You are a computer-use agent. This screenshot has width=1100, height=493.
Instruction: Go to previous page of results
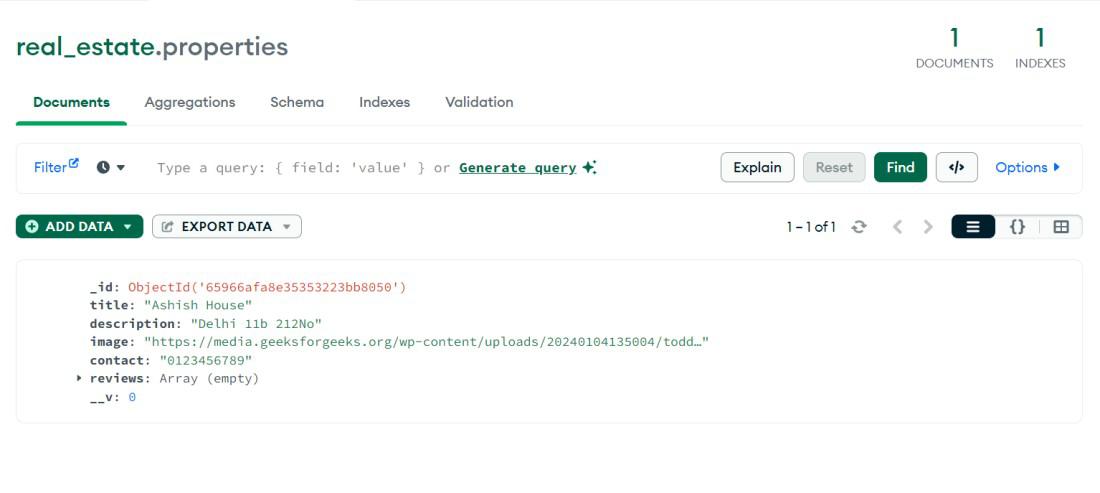(897, 227)
